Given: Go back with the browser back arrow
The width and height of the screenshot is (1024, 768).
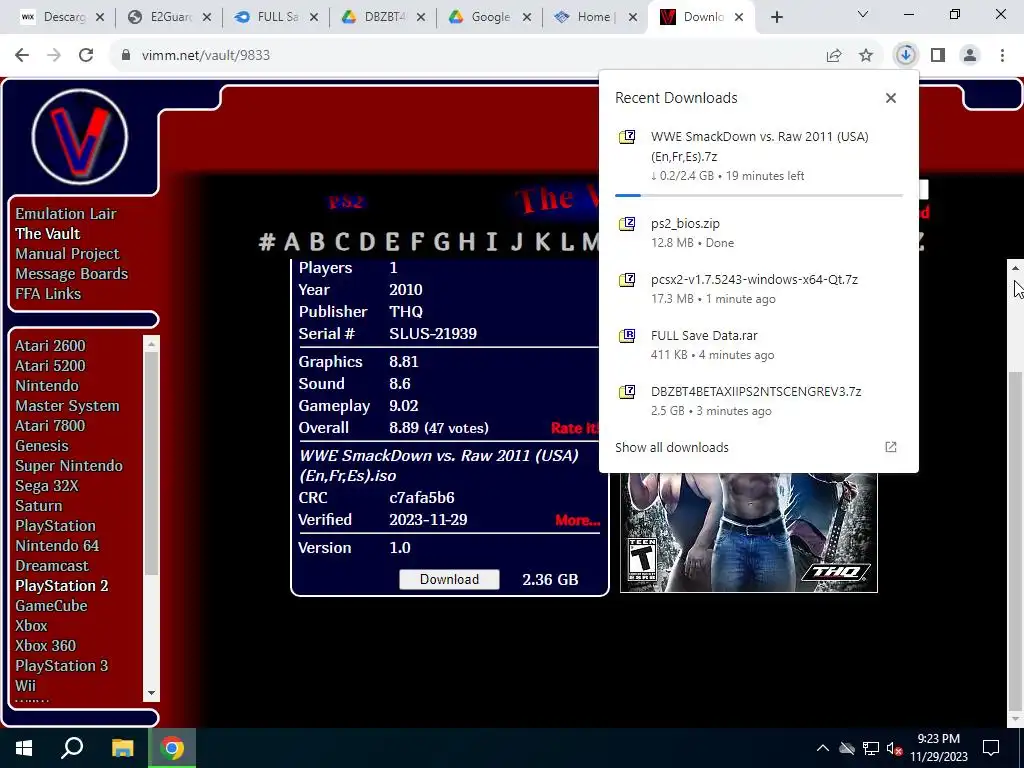Looking at the screenshot, I should pyautogui.click(x=22, y=55).
